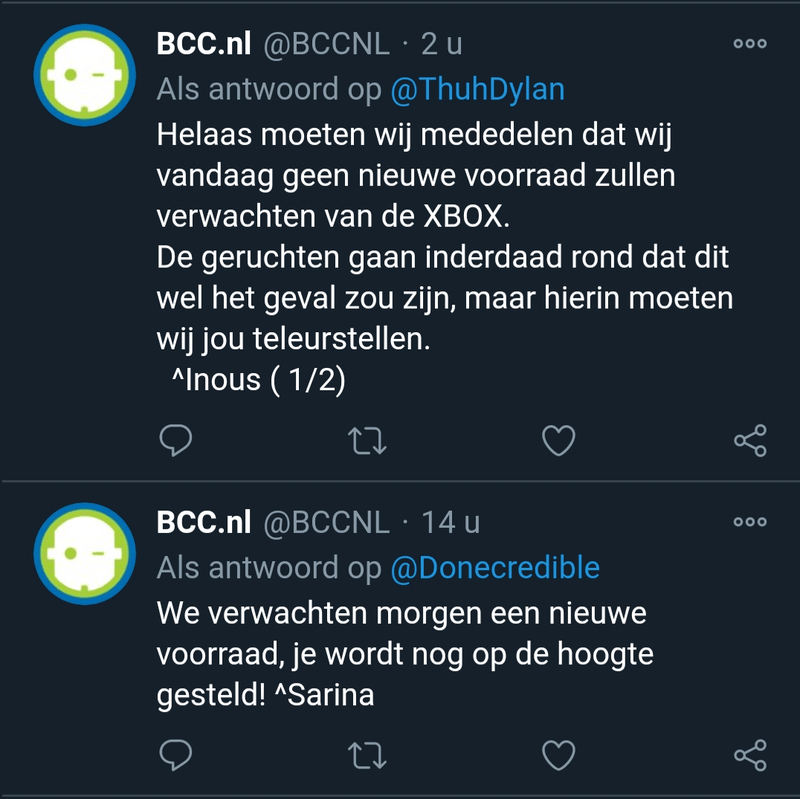
Task: Open the @ThuhDylan profile link
Action: [477, 90]
